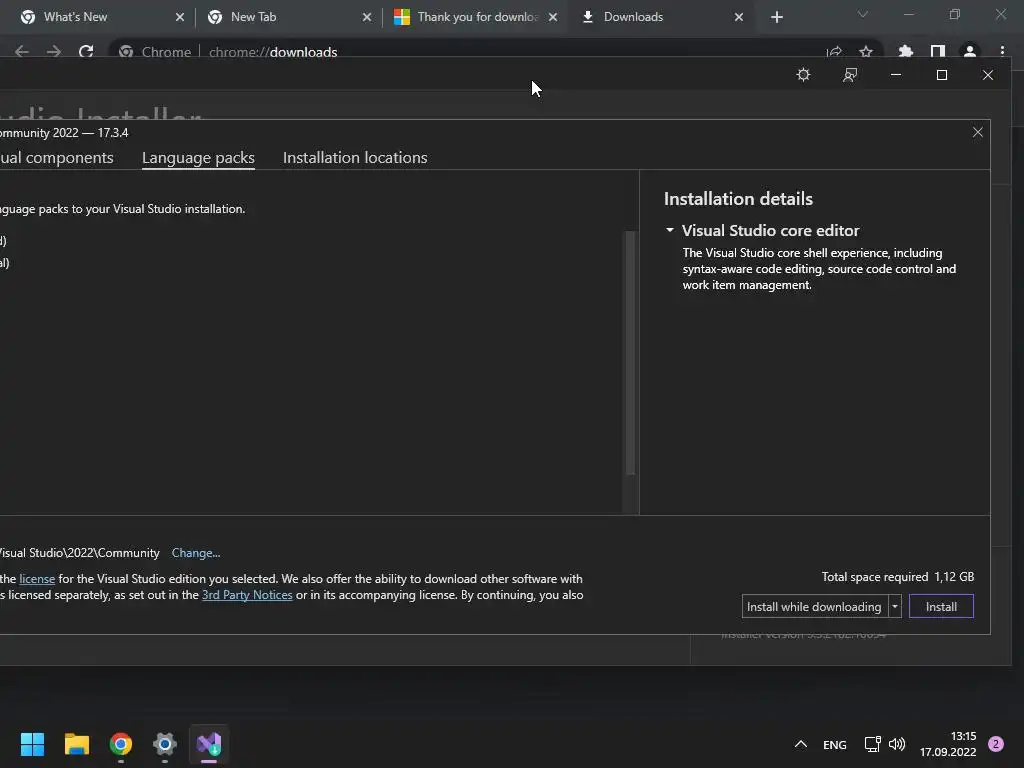Screen dimensions: 1024x768
Task: Close the What's New Chrome tab
Action: [180, 17]
